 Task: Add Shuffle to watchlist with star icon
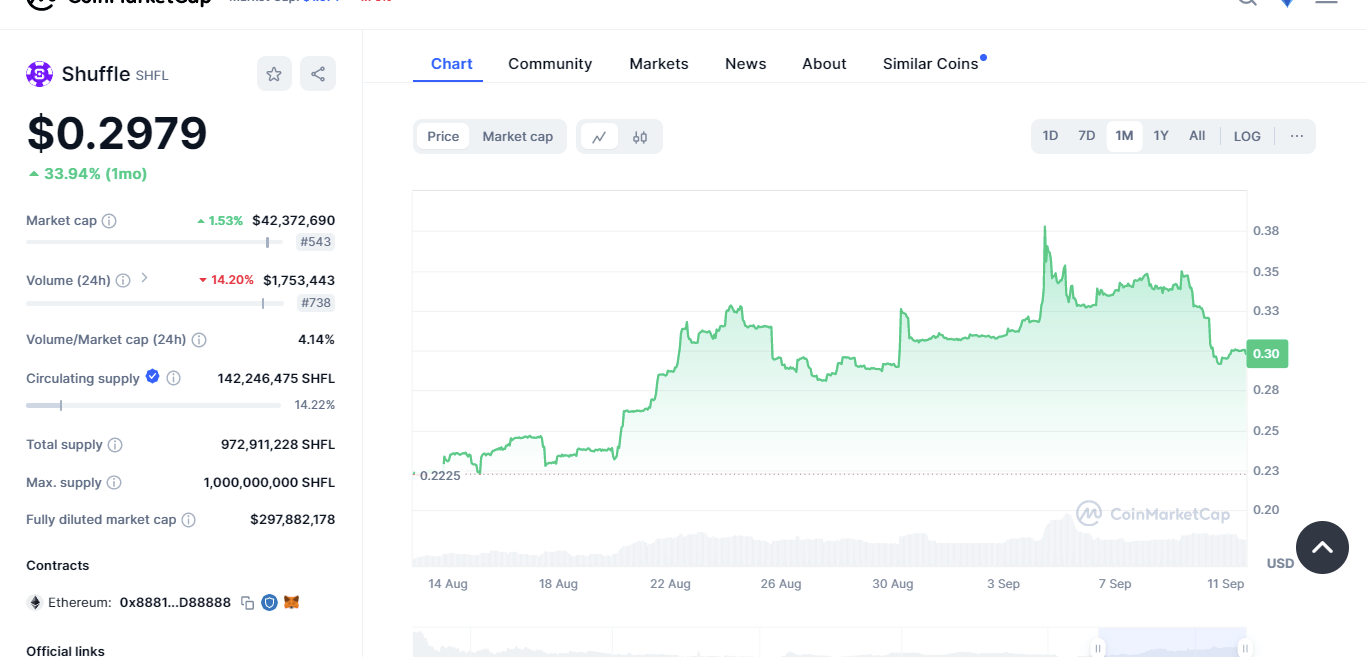274,74
